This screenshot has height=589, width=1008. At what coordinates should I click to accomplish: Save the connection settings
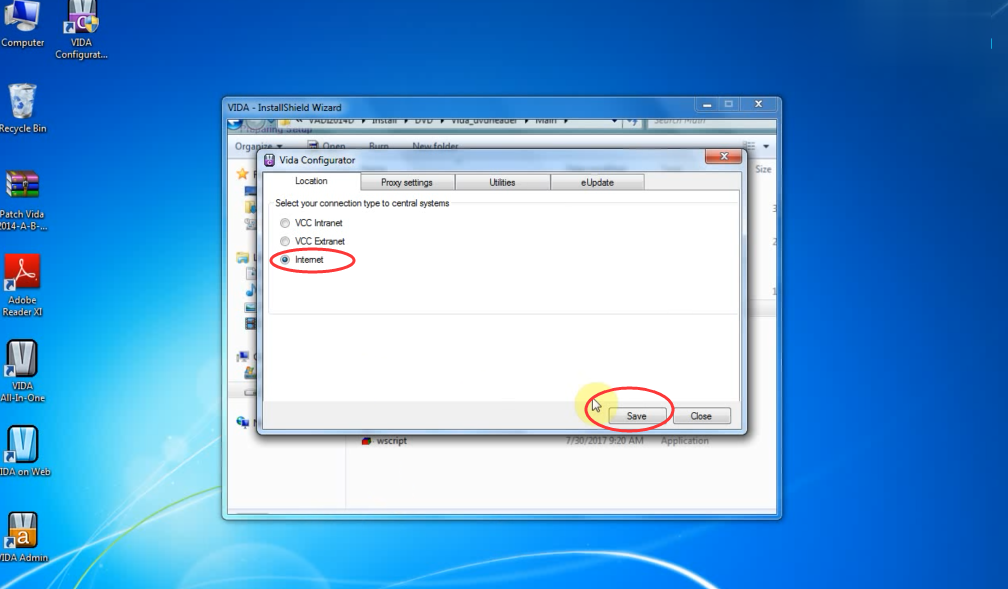[x=636, y=416]
